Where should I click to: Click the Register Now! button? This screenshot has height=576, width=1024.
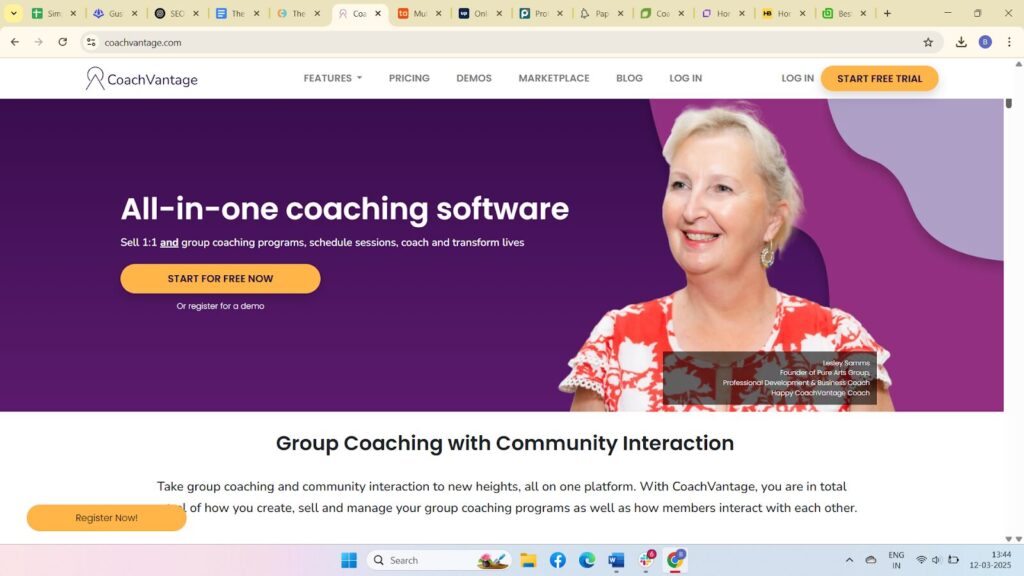click(105, 517)
